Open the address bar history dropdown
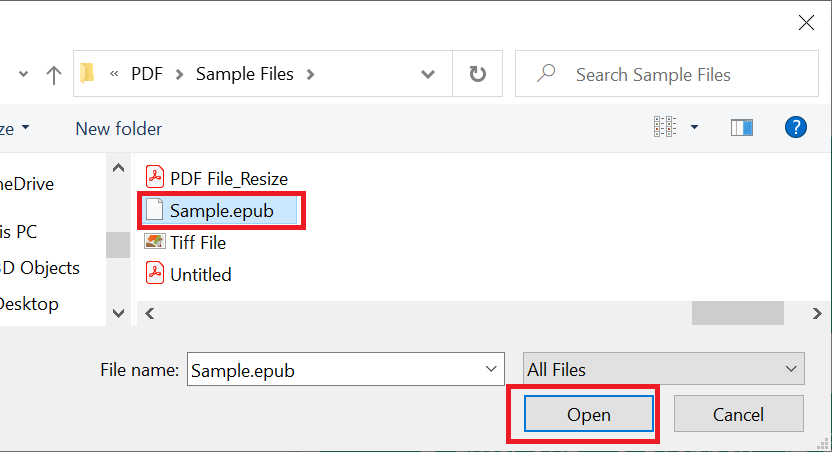This screenshot has height=452, width=832. coord(428,74)
